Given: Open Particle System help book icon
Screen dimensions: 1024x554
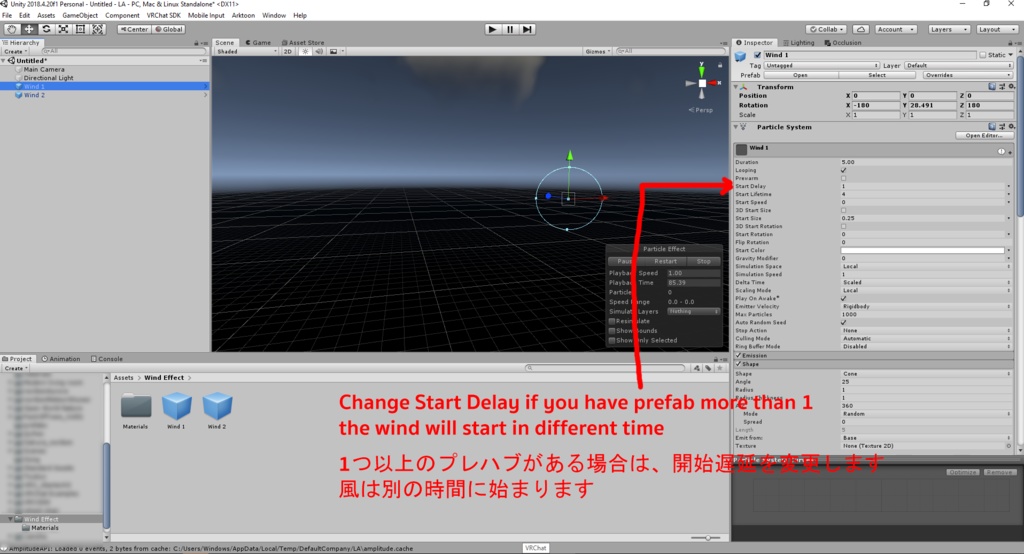Looking at the screenshot, I should pos(992,127).
